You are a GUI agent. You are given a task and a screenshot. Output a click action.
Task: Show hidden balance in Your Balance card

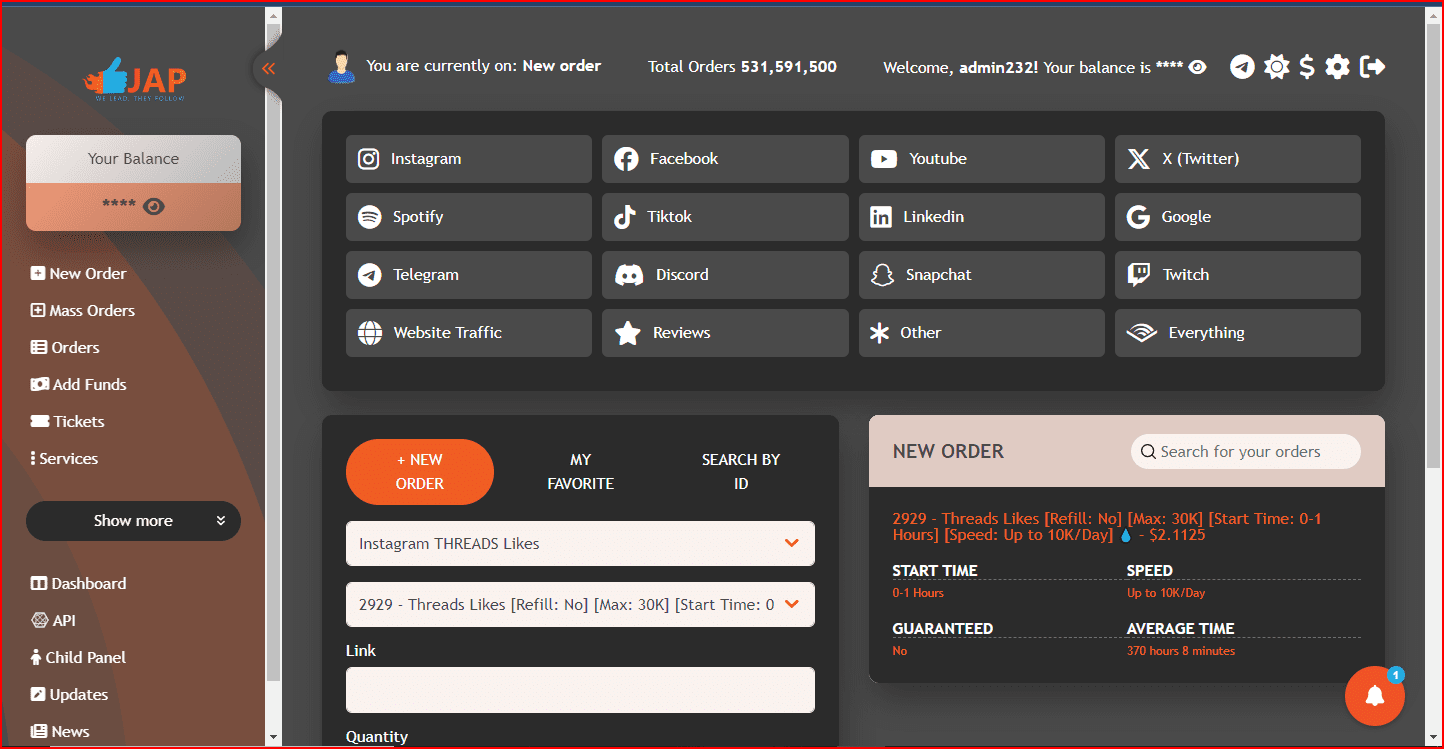pyautogui.click(x=152, y=205)
